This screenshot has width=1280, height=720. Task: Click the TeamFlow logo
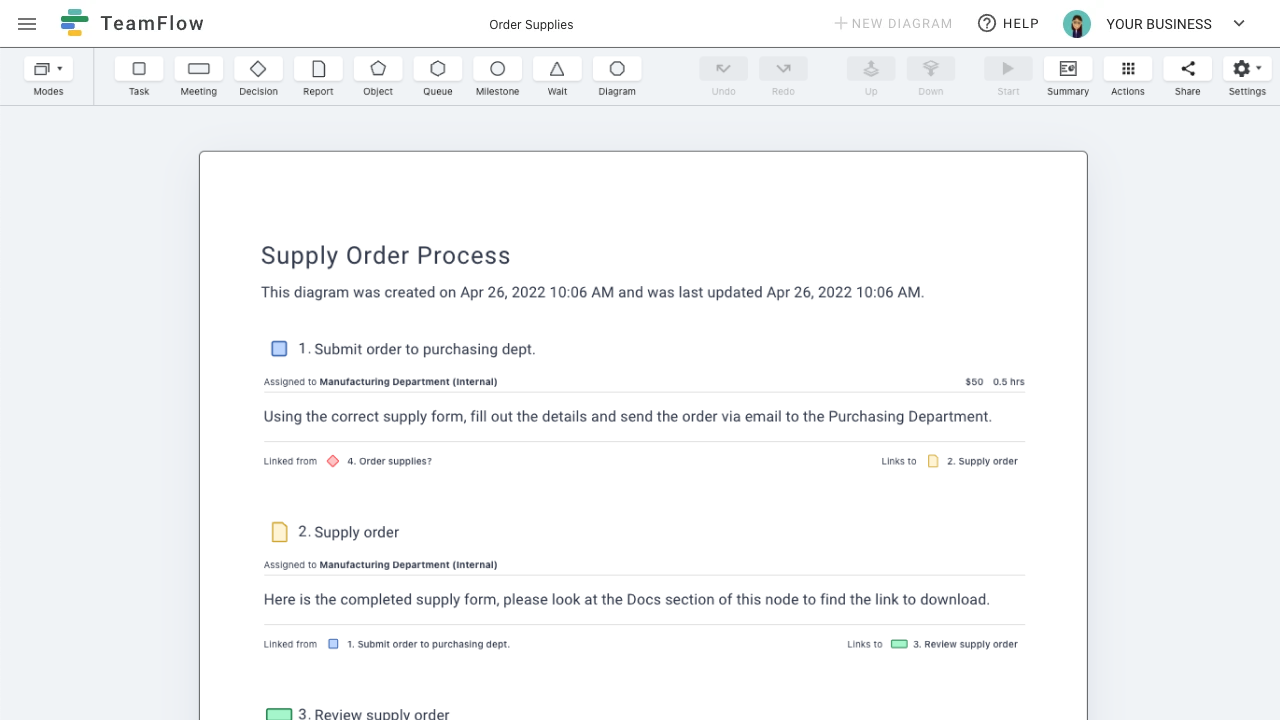click(x=131, y=23)
